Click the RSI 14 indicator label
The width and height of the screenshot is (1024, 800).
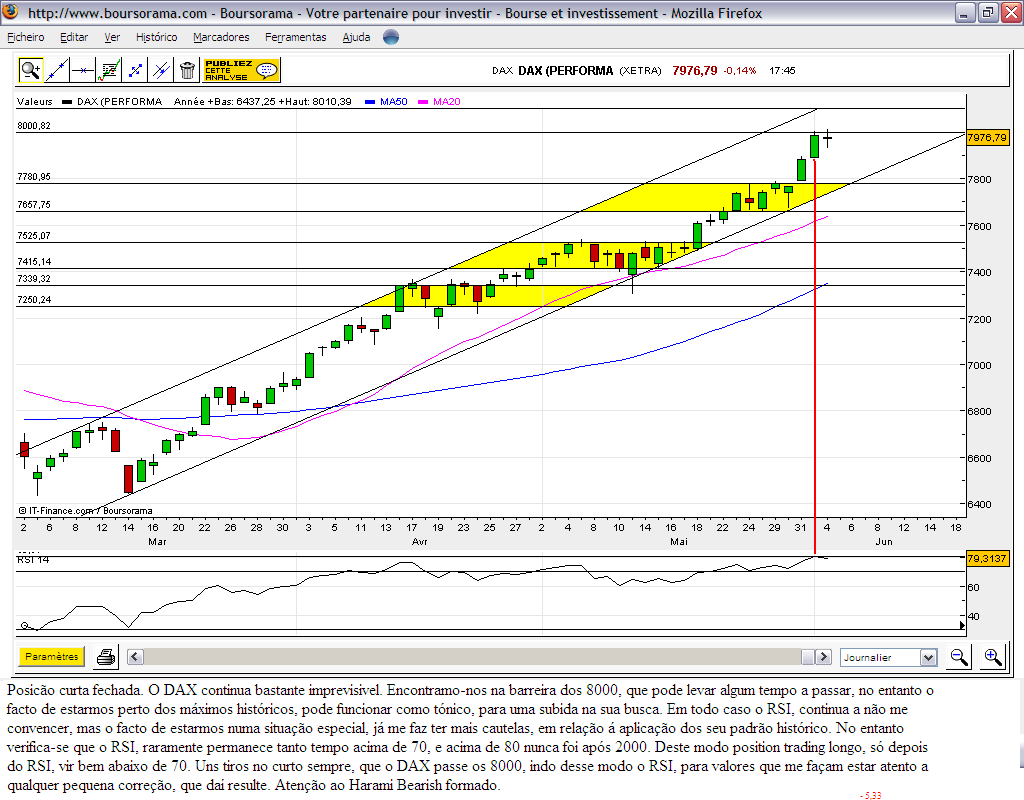(x=33, y=560)
